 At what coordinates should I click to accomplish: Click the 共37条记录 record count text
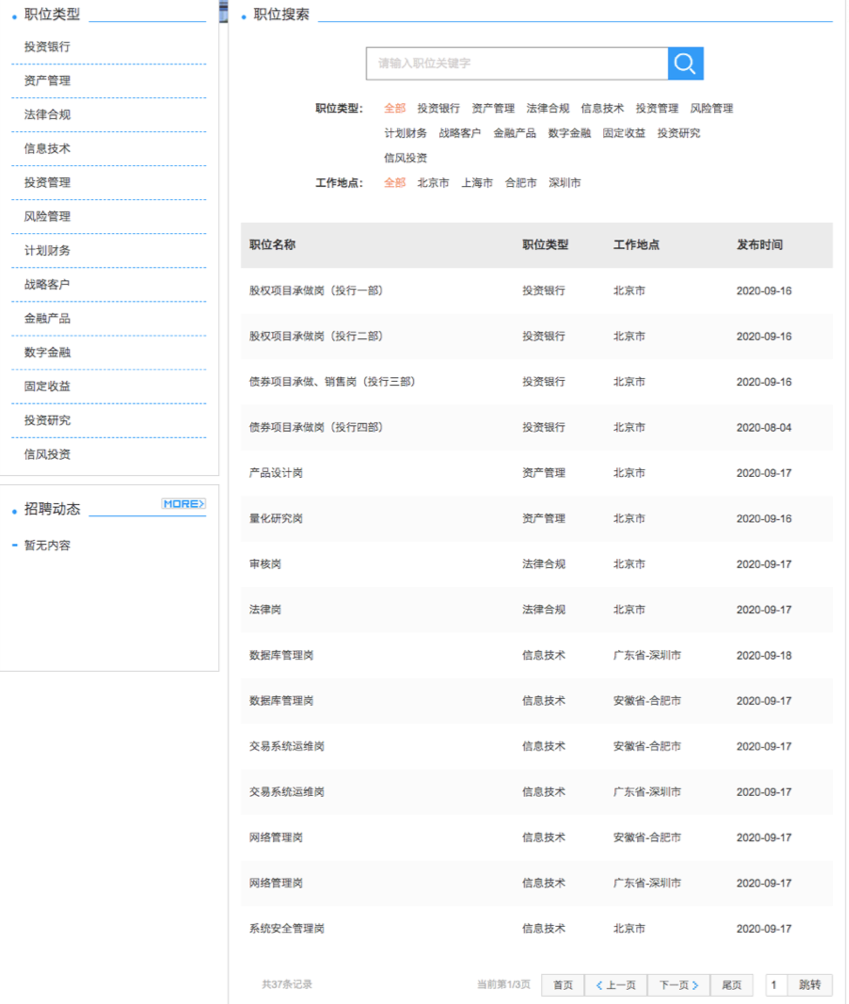[x=287, y=984]
